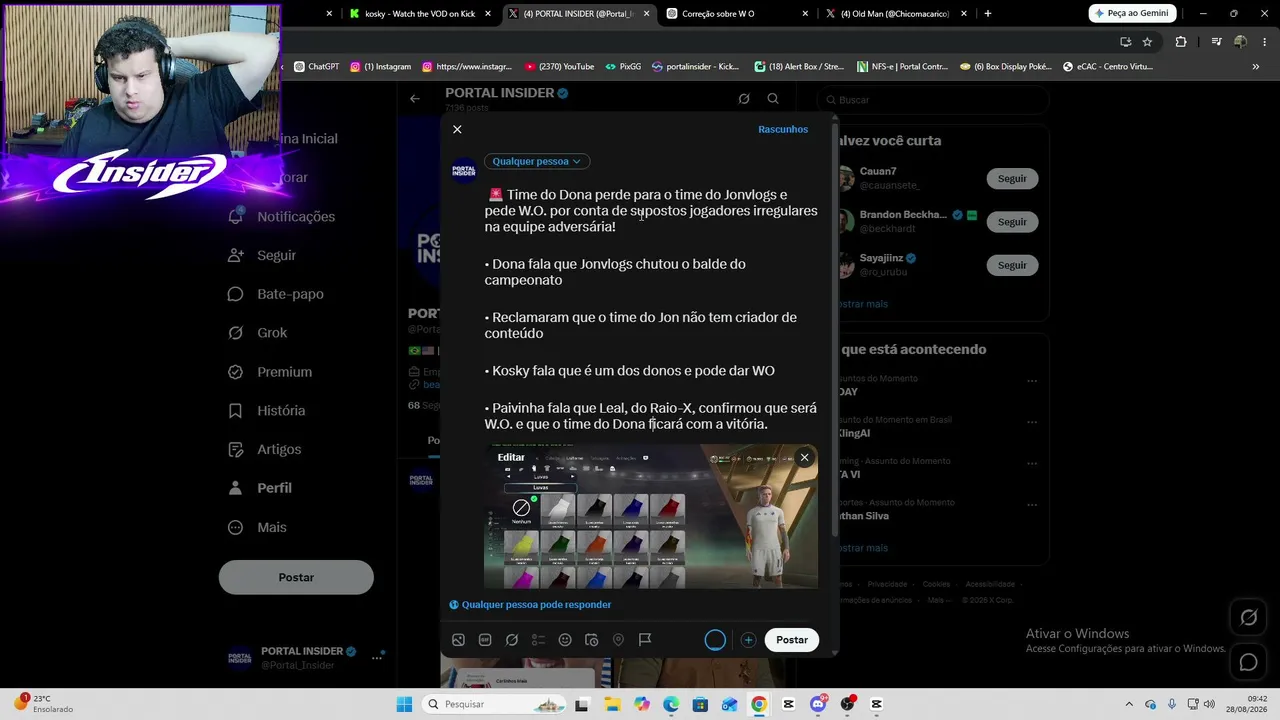Switch to the Old Man X tab

[x=897, y=14]
